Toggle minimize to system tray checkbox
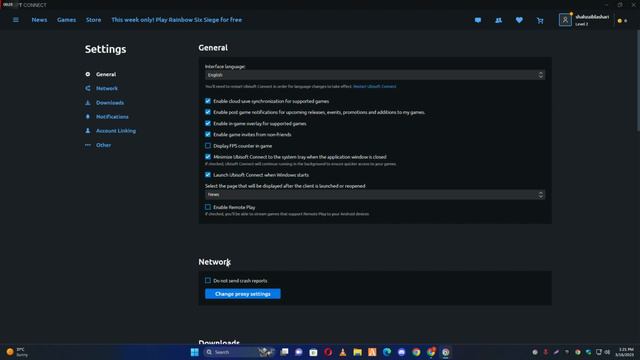The width and height of the screenshot is (640, 360). click(208, 157)
